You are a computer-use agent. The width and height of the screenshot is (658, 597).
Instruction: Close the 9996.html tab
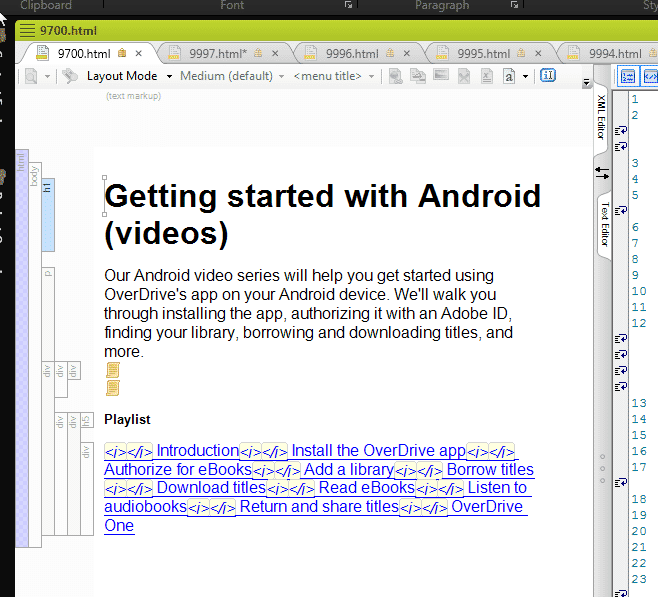coord(407,53)
